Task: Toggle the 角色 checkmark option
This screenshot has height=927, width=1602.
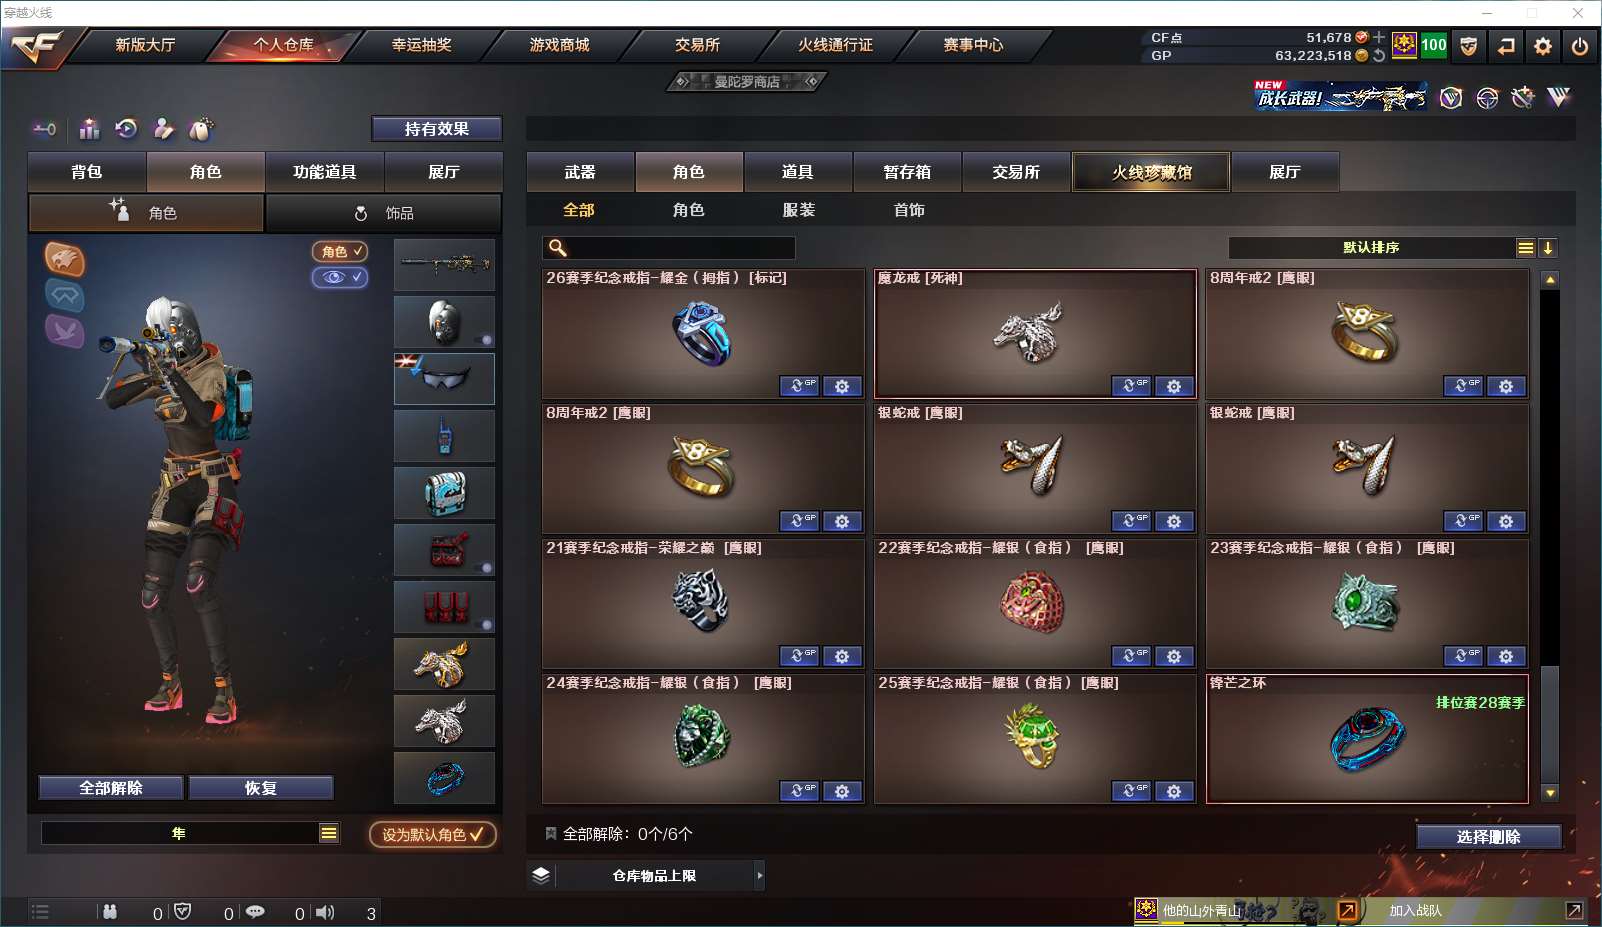Action: 340,251
